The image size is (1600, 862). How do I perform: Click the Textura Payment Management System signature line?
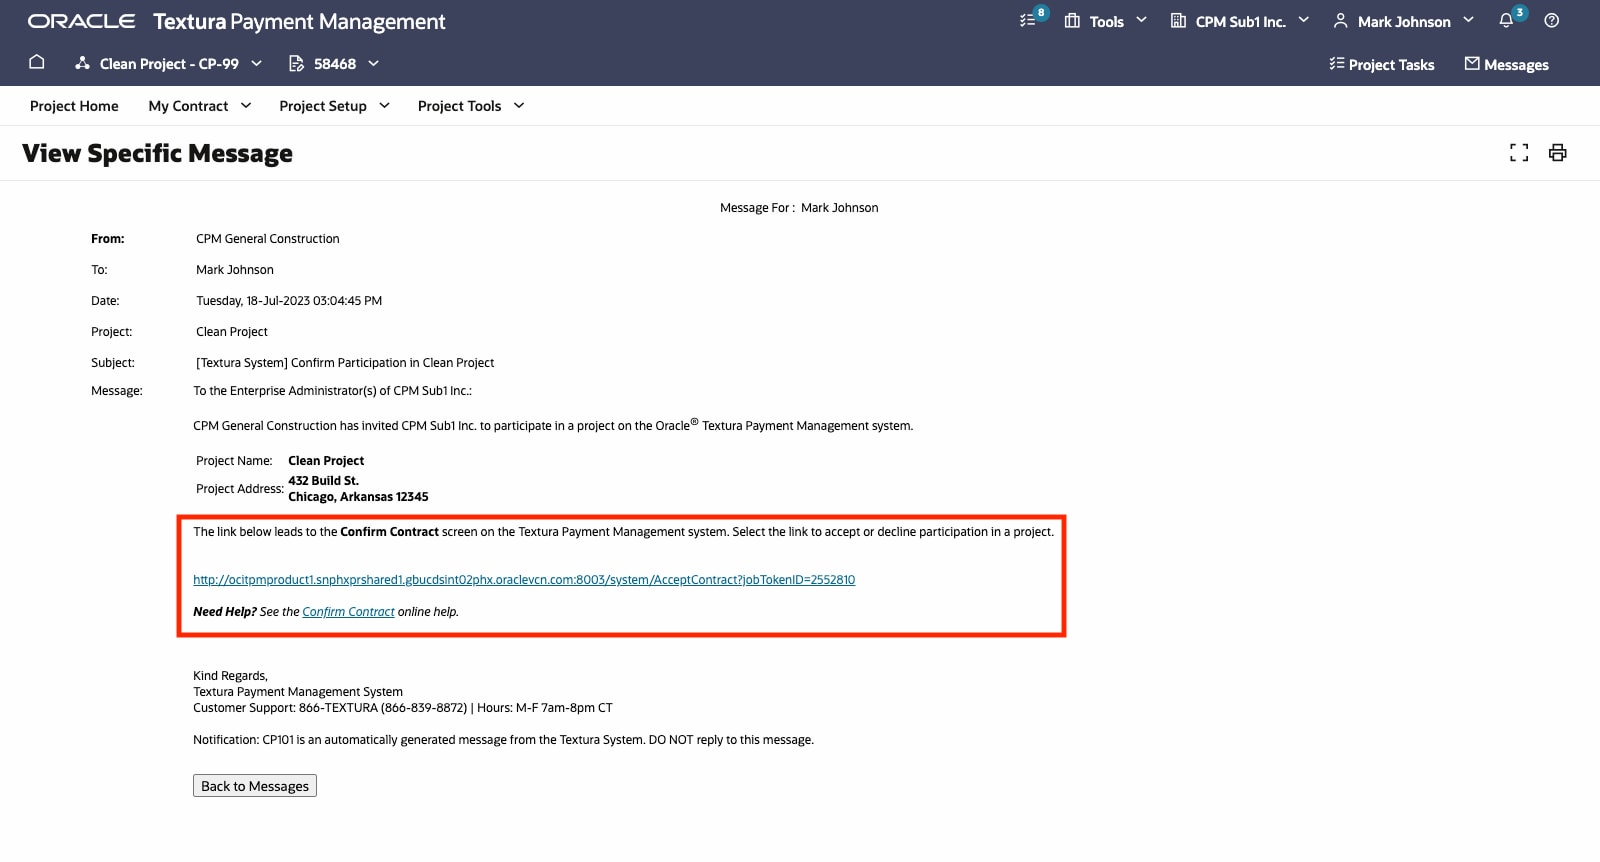[298, 692]
